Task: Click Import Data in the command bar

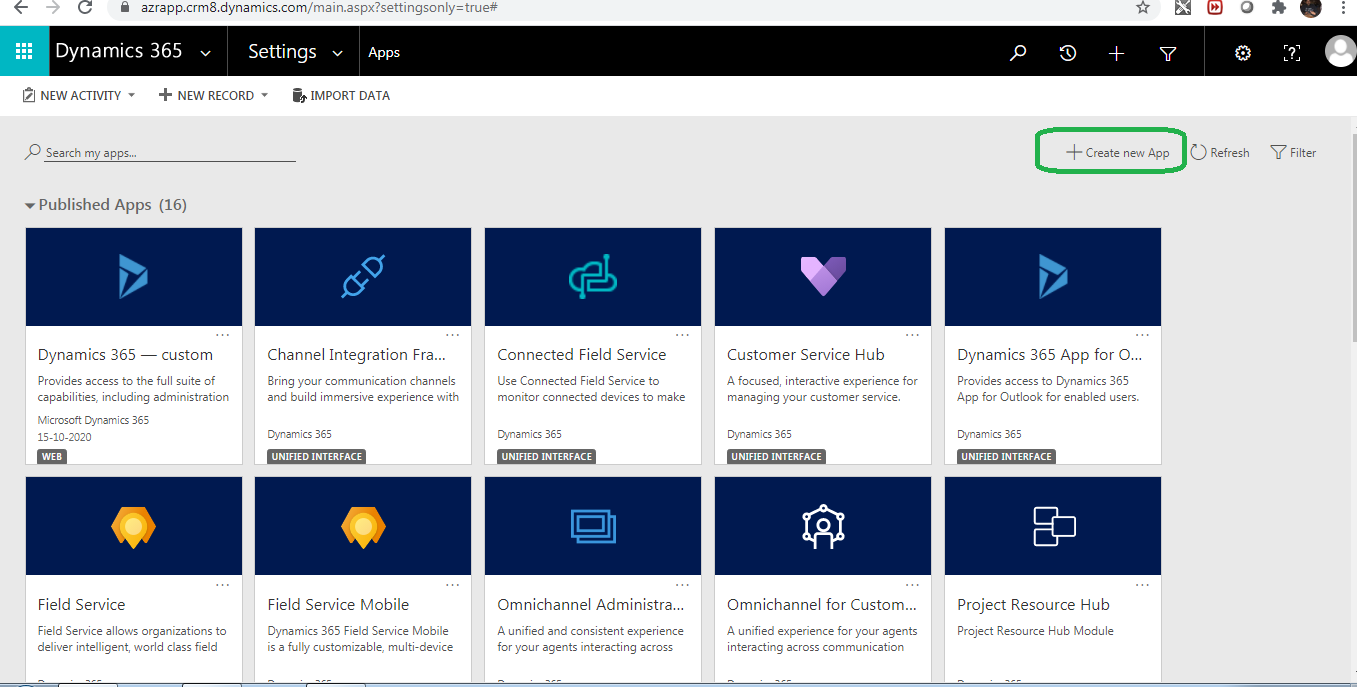Action: (341, 96)
